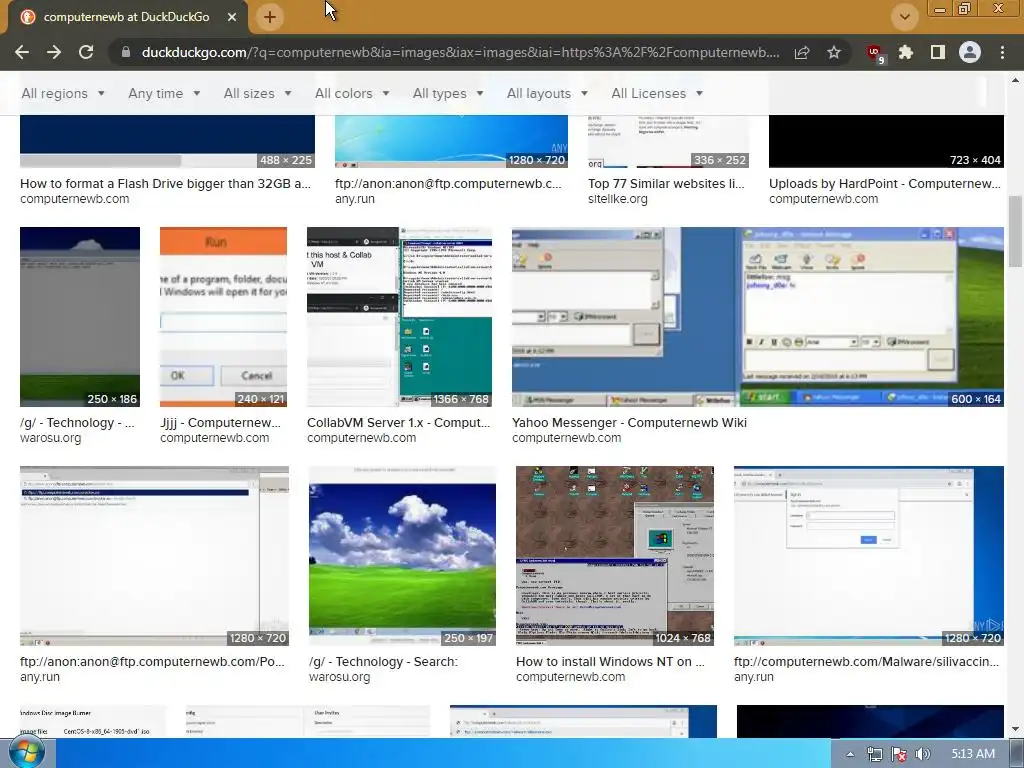Share this page icon in address bar

802,52
